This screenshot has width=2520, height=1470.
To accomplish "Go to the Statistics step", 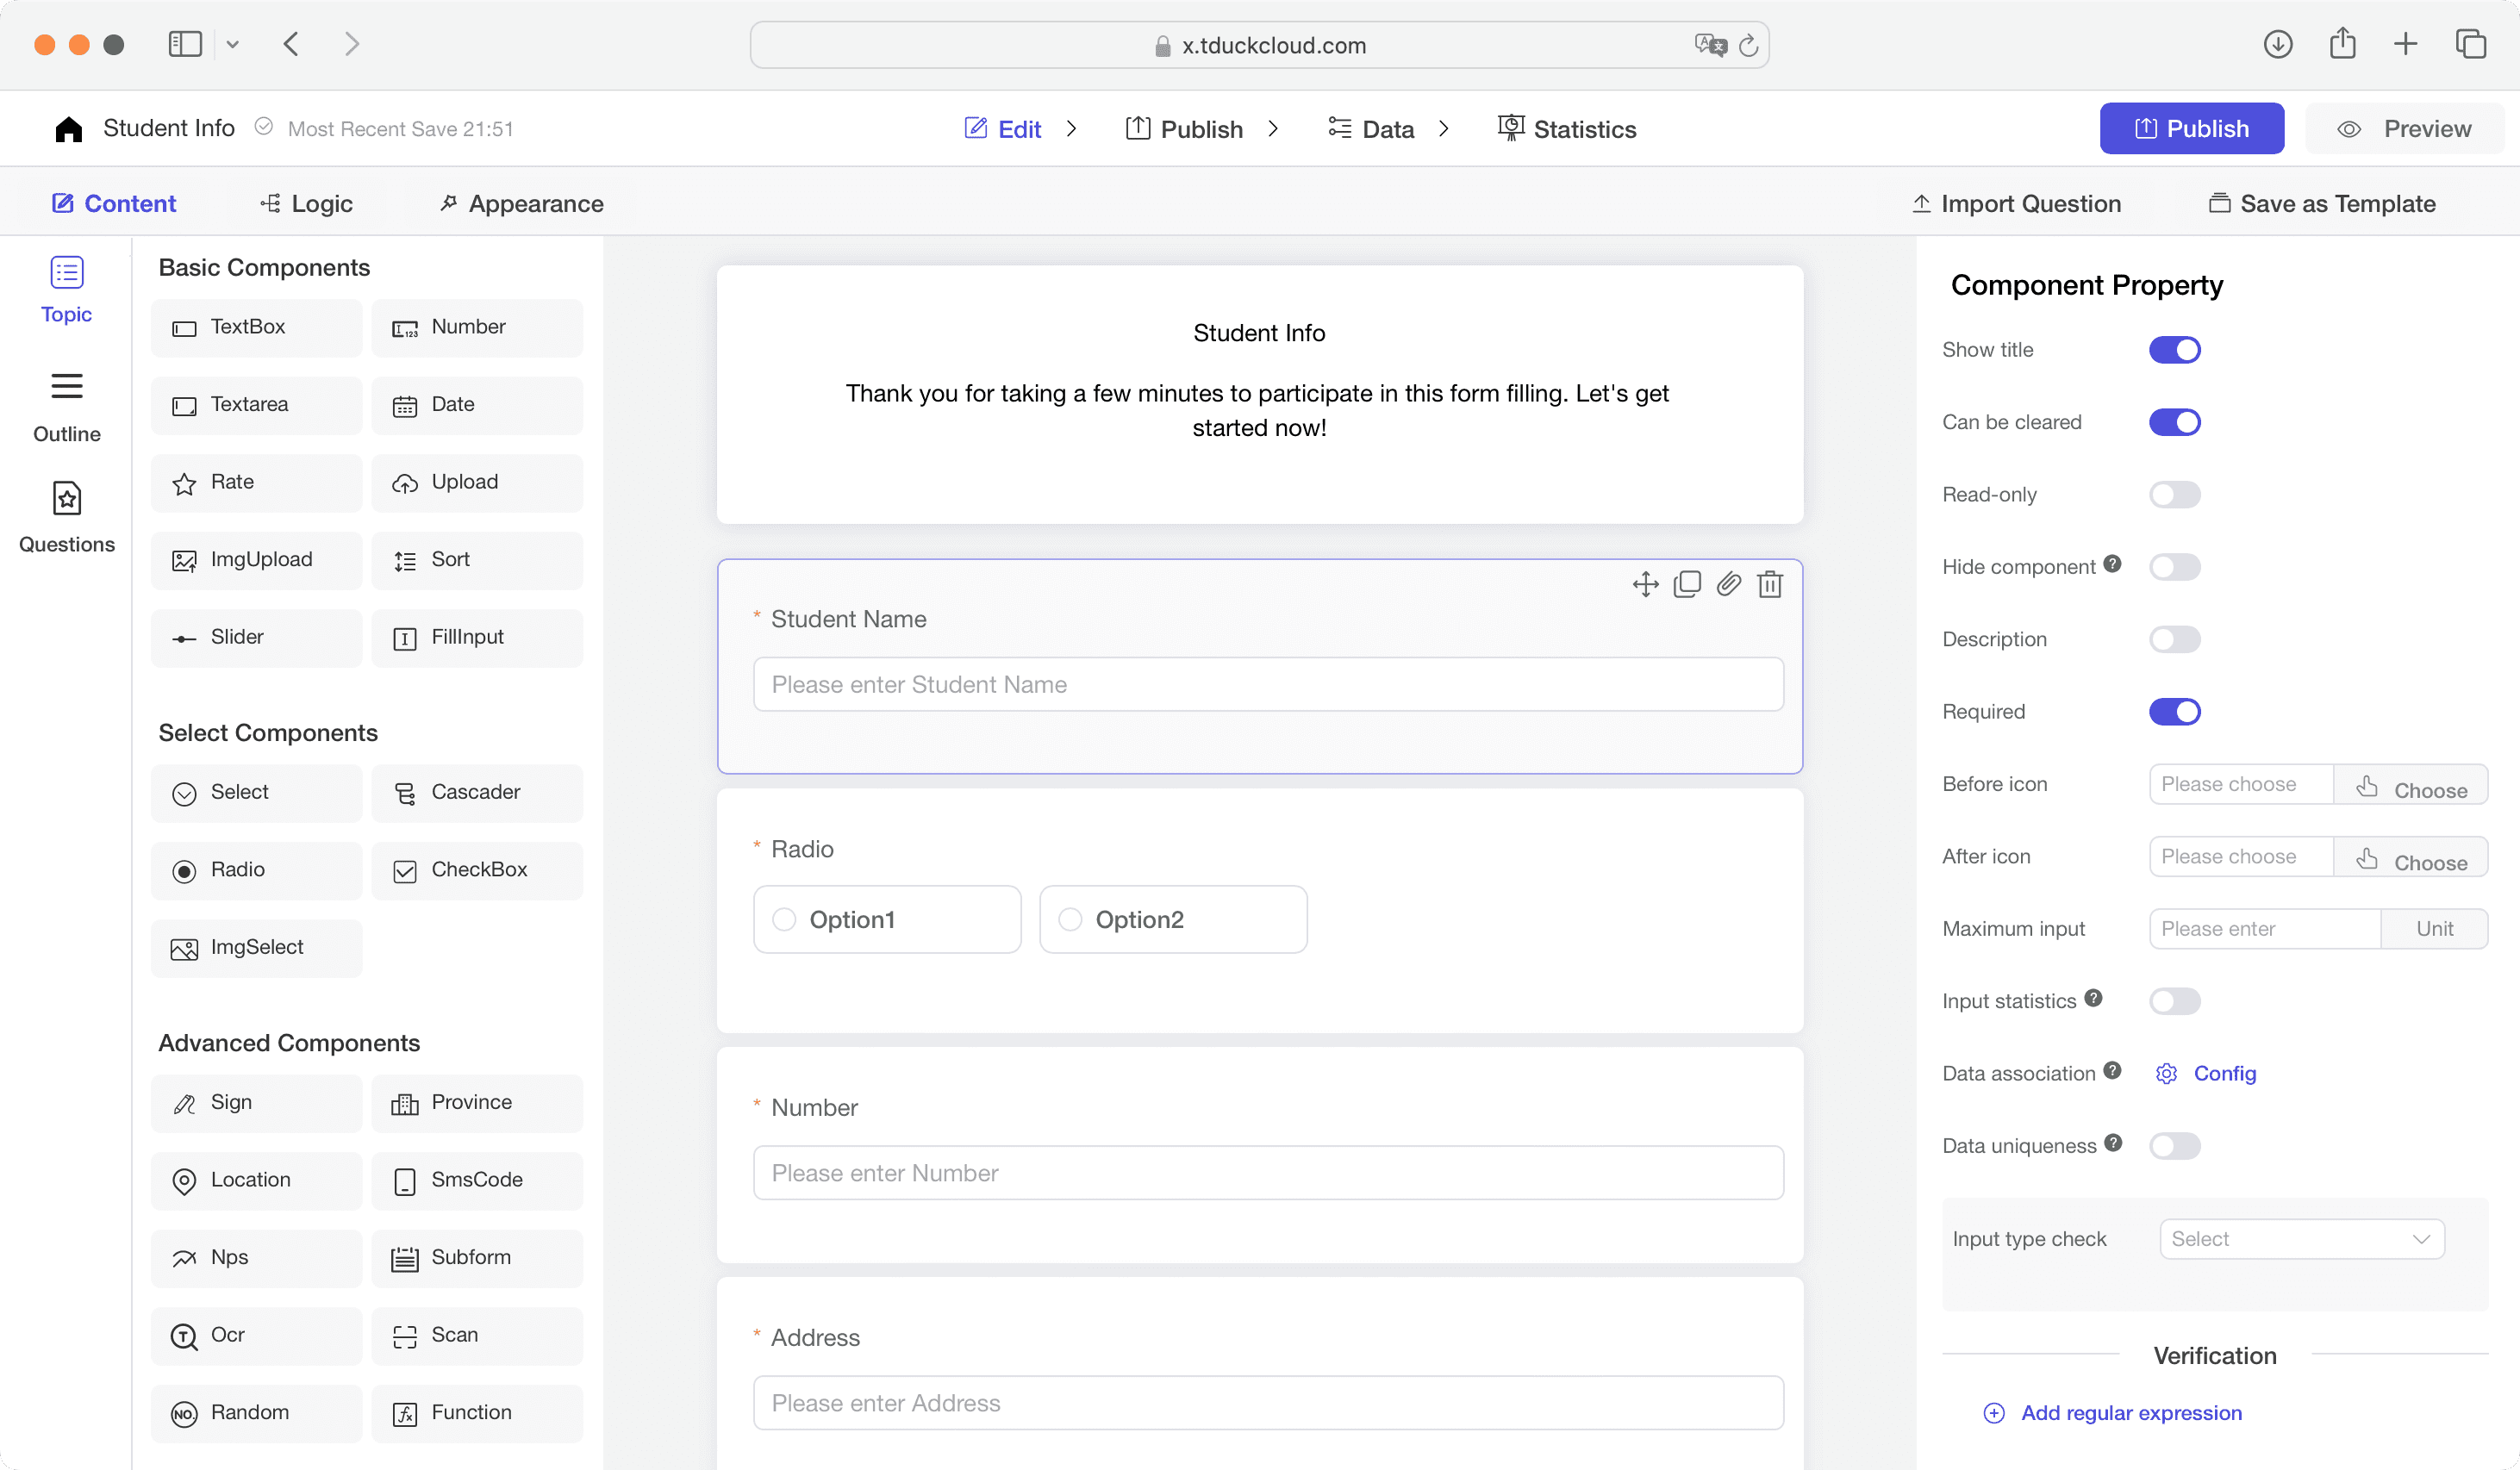I will pos(1567,129).
